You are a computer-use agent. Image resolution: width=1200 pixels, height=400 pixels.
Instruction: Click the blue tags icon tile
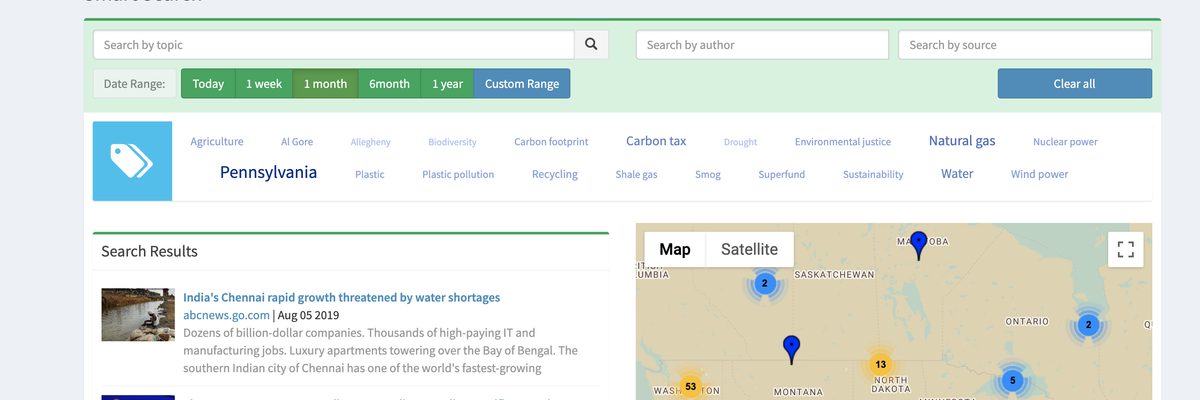(132, 161)
